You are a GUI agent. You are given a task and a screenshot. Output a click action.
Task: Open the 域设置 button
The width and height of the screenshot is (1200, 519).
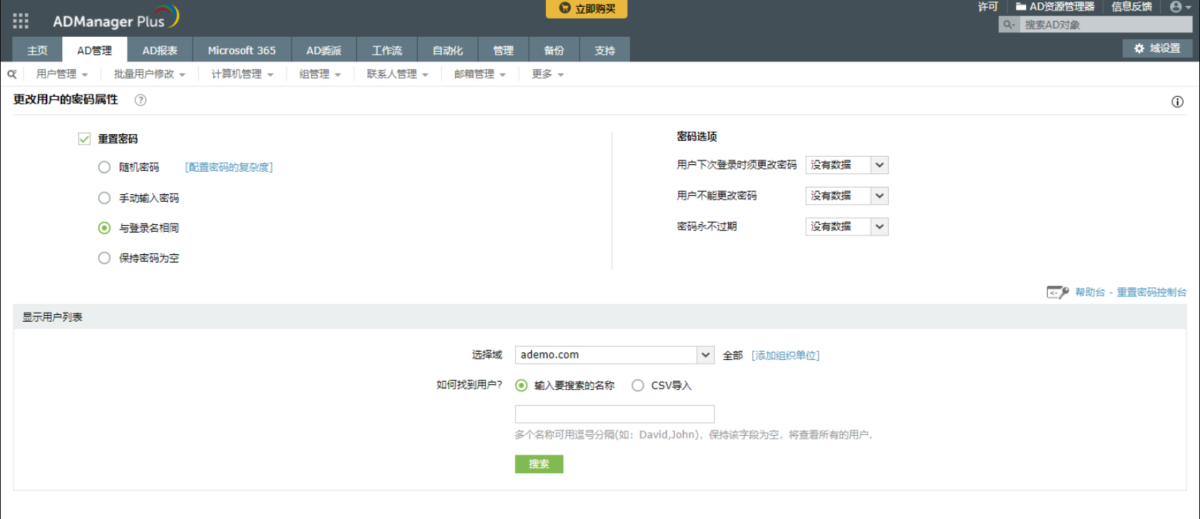click(x=1157, y=48)
